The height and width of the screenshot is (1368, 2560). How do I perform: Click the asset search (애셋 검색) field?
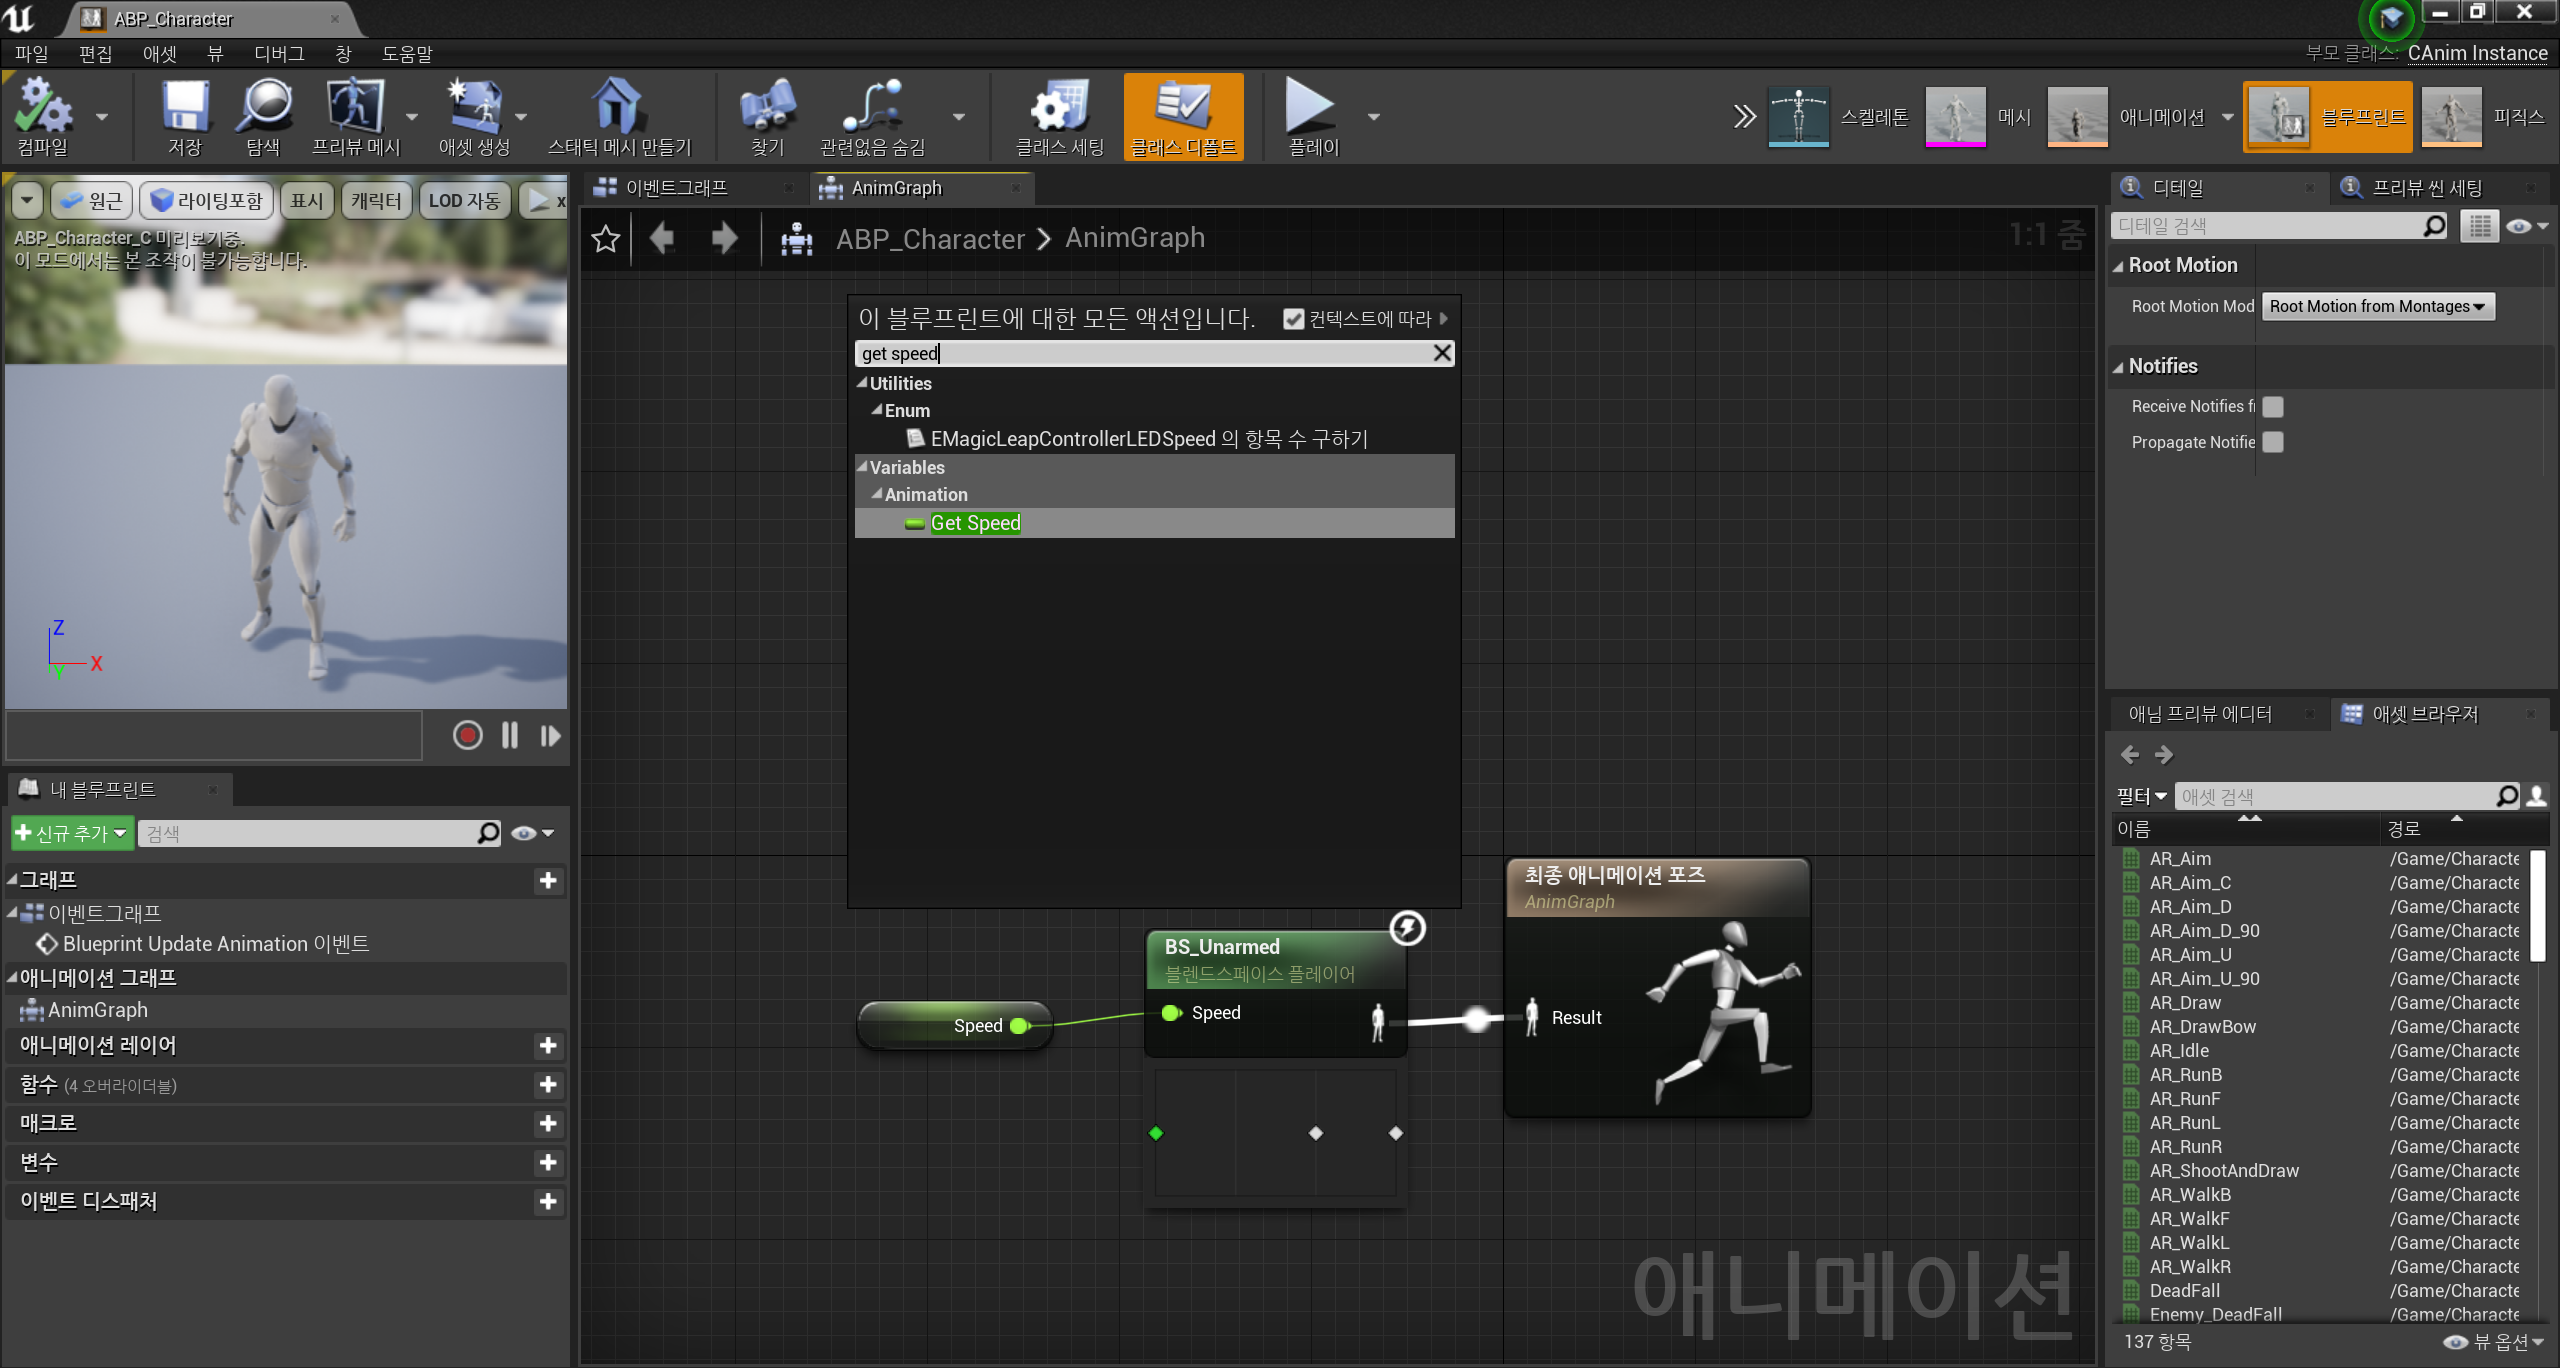point(2335,796)
